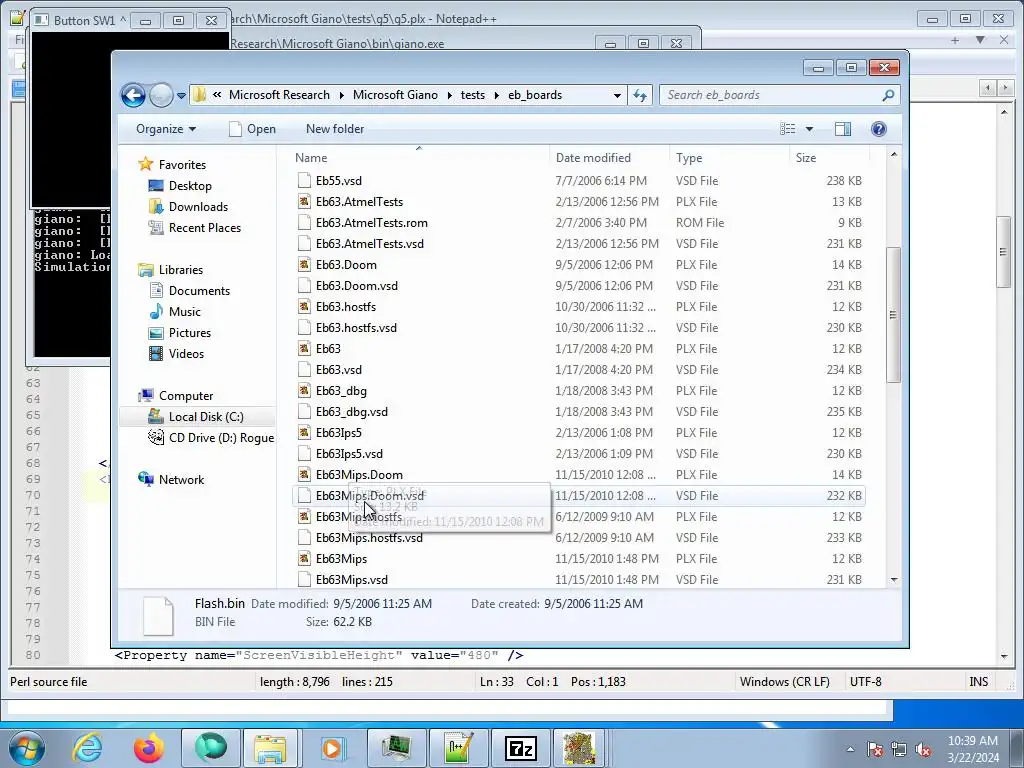
Task: Click the search magnifier icon
Action: pos(888,95)
